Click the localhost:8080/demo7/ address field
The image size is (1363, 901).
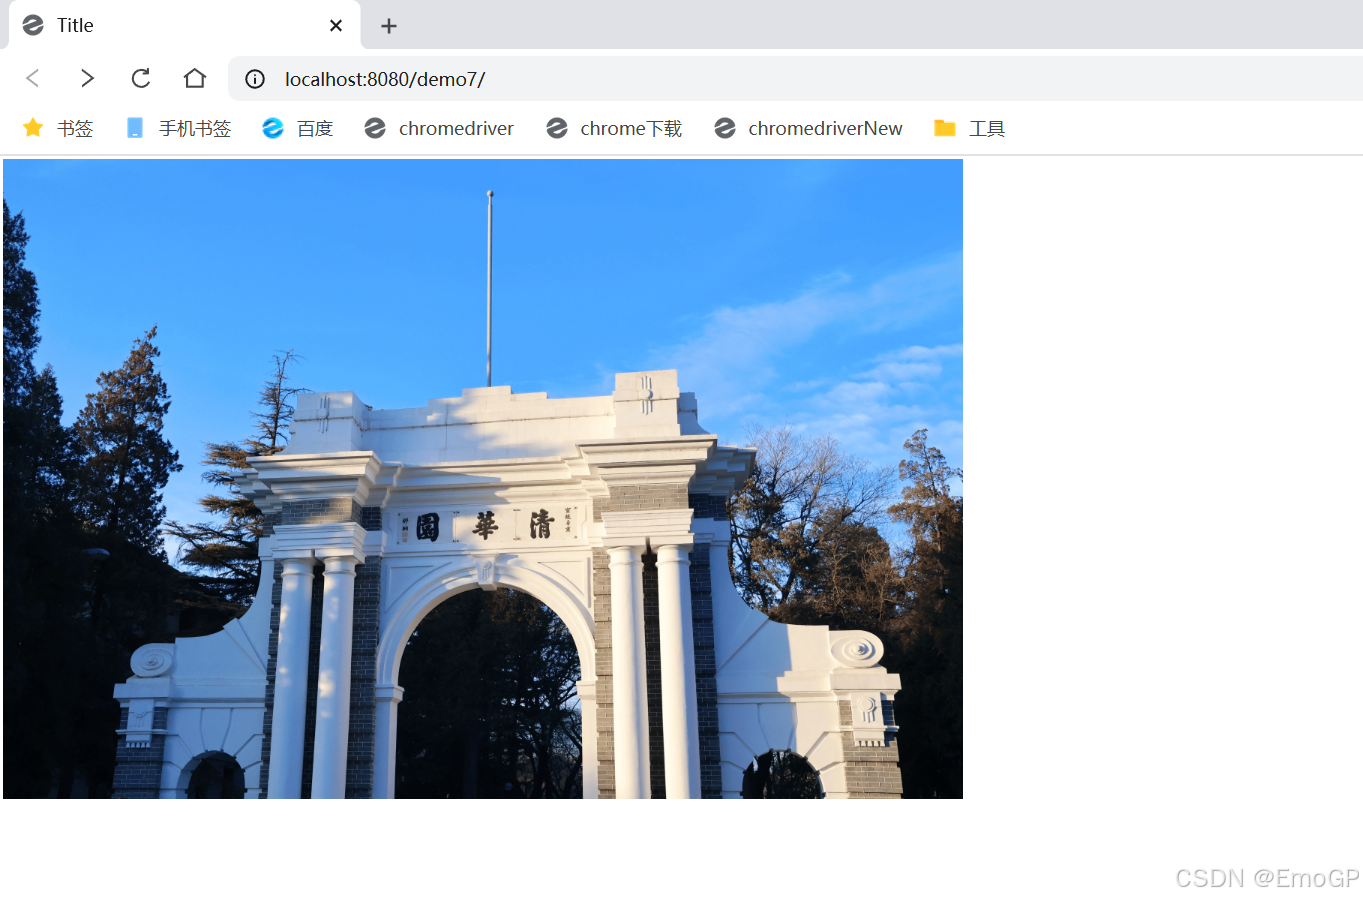pyautogui.click(x=795, y=79)
